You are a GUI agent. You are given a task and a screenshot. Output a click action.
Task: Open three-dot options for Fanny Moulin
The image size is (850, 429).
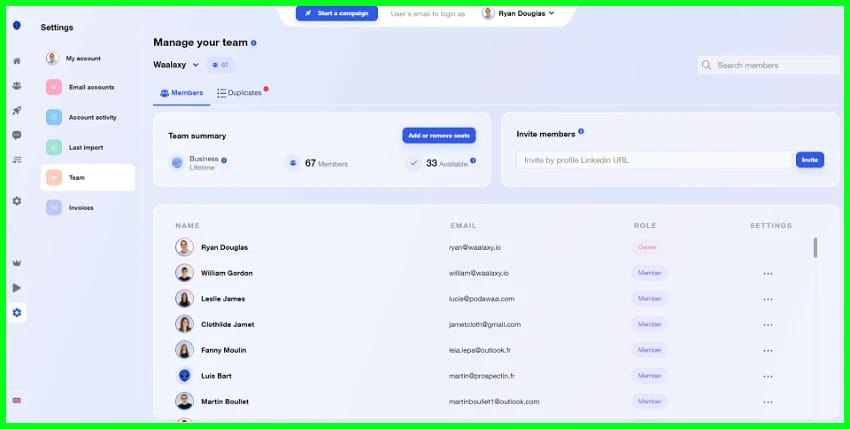click(x=768, y=350)
